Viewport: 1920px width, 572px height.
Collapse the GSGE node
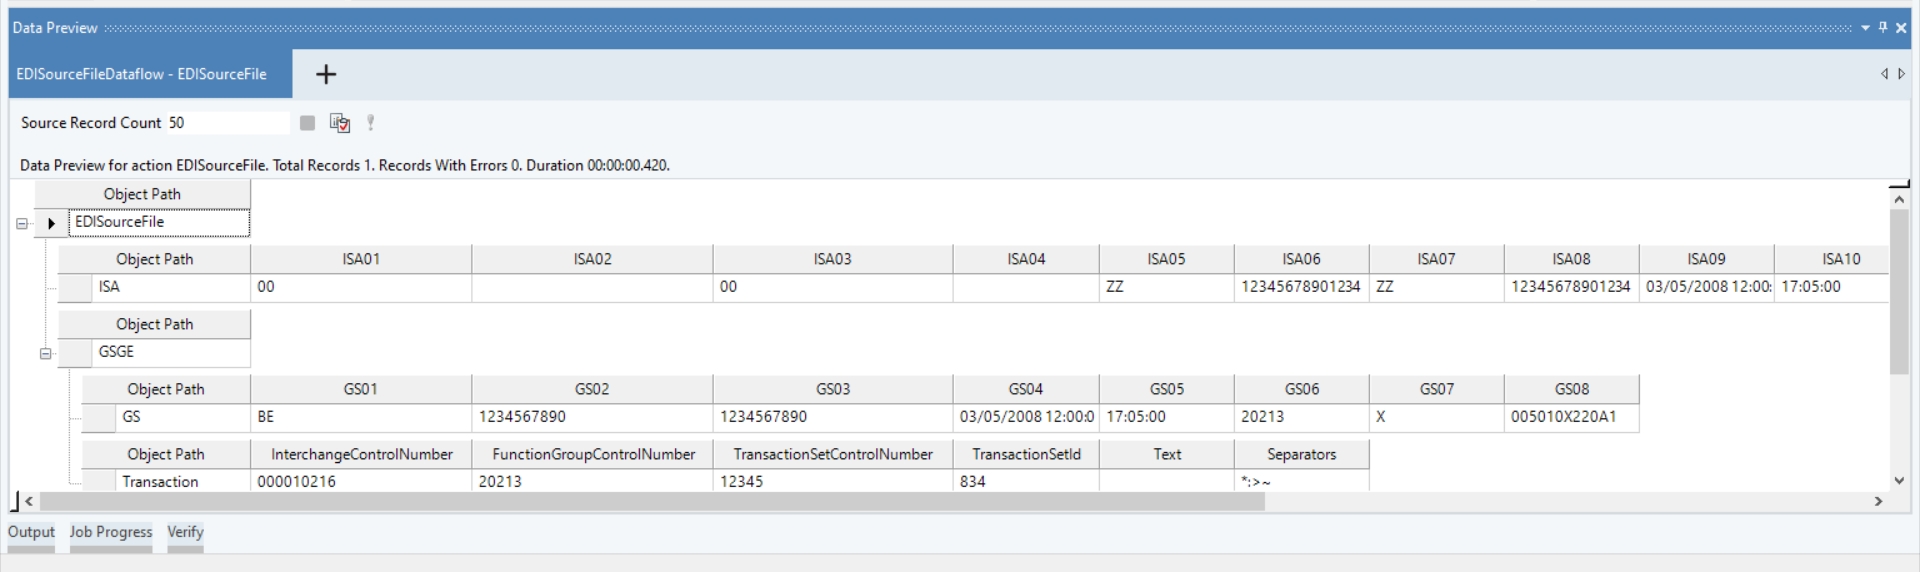[45, 353]
